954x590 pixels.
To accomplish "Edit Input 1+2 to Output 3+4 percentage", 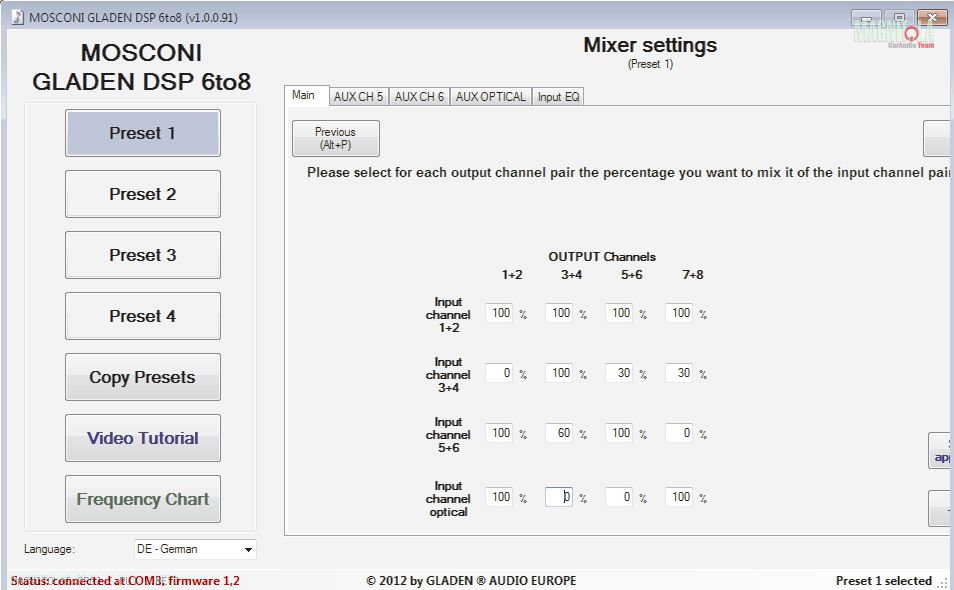I will 559,313.
